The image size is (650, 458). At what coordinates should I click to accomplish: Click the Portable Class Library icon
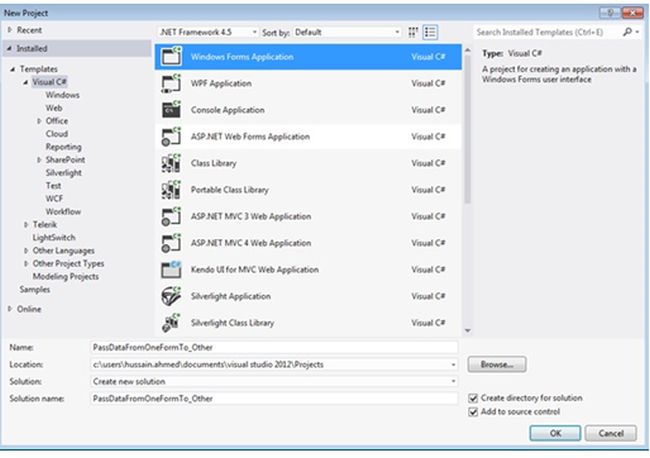(x=171, y=190)
